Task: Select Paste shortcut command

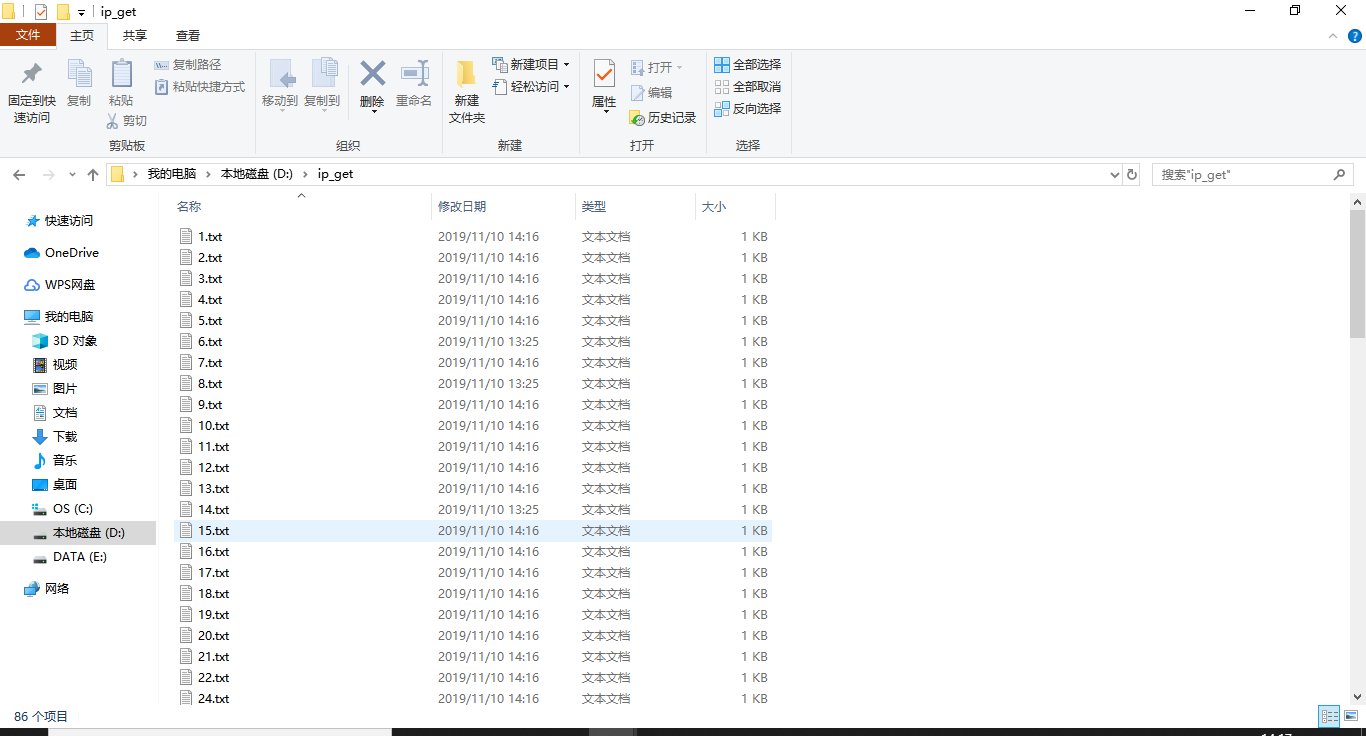Action: pyautogui.click(x=200, y=87)
